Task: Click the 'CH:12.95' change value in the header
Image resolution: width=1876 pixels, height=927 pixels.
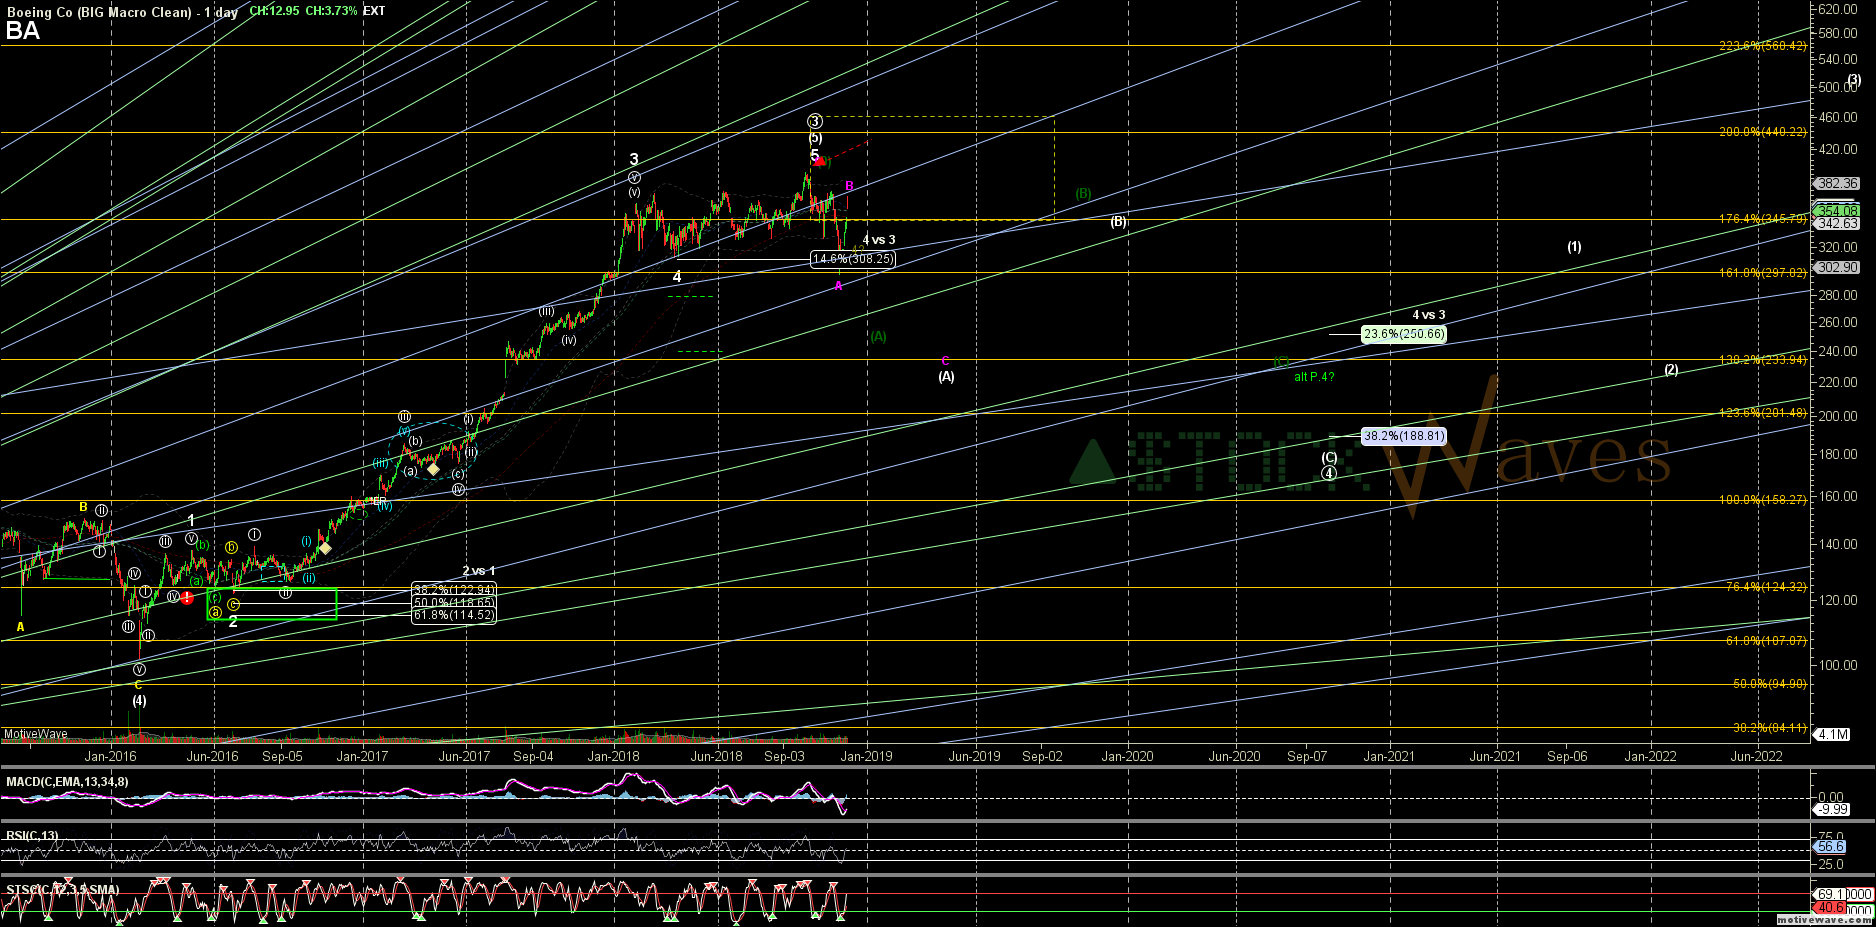Action: pos(273,11)
